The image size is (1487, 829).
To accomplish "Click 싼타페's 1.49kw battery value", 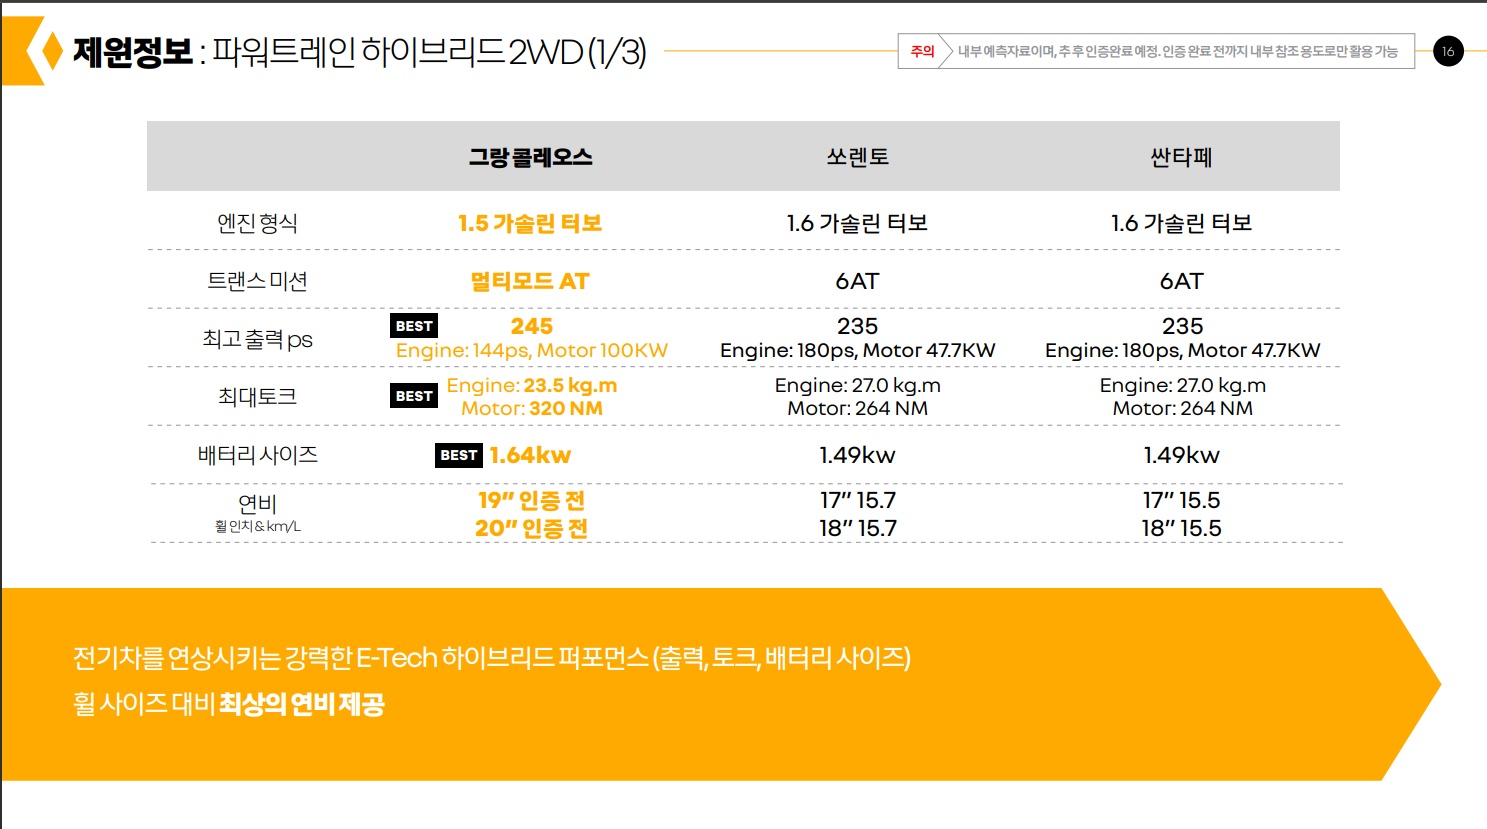I will pos(1181,455).
